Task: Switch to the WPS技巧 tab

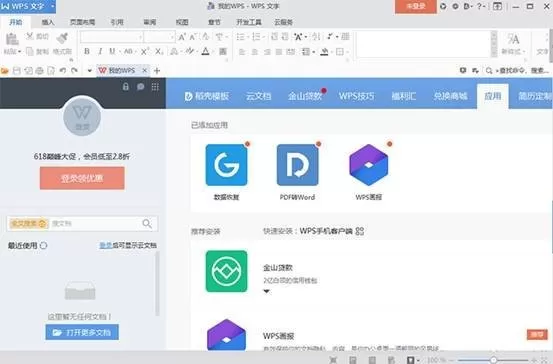Action: click(356, 96)
